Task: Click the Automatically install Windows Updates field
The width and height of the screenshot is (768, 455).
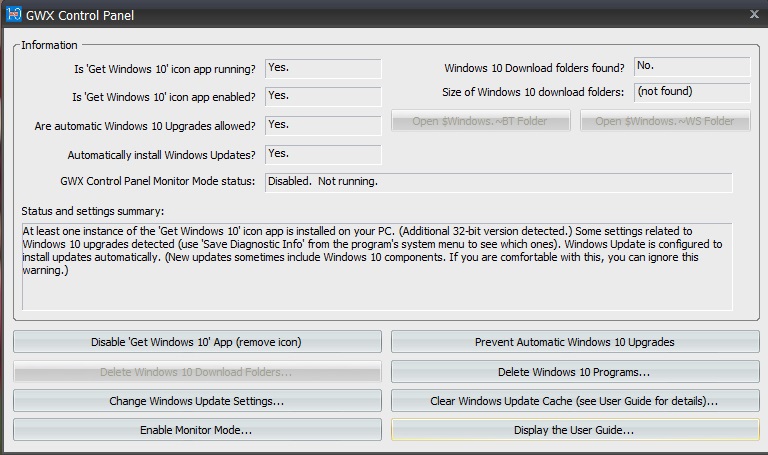Action: [x=322, y=154]
